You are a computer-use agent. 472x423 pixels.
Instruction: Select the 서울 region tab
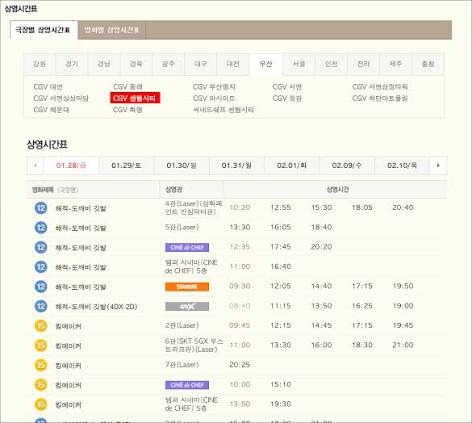pyautogui.click(x=298, y=64)
